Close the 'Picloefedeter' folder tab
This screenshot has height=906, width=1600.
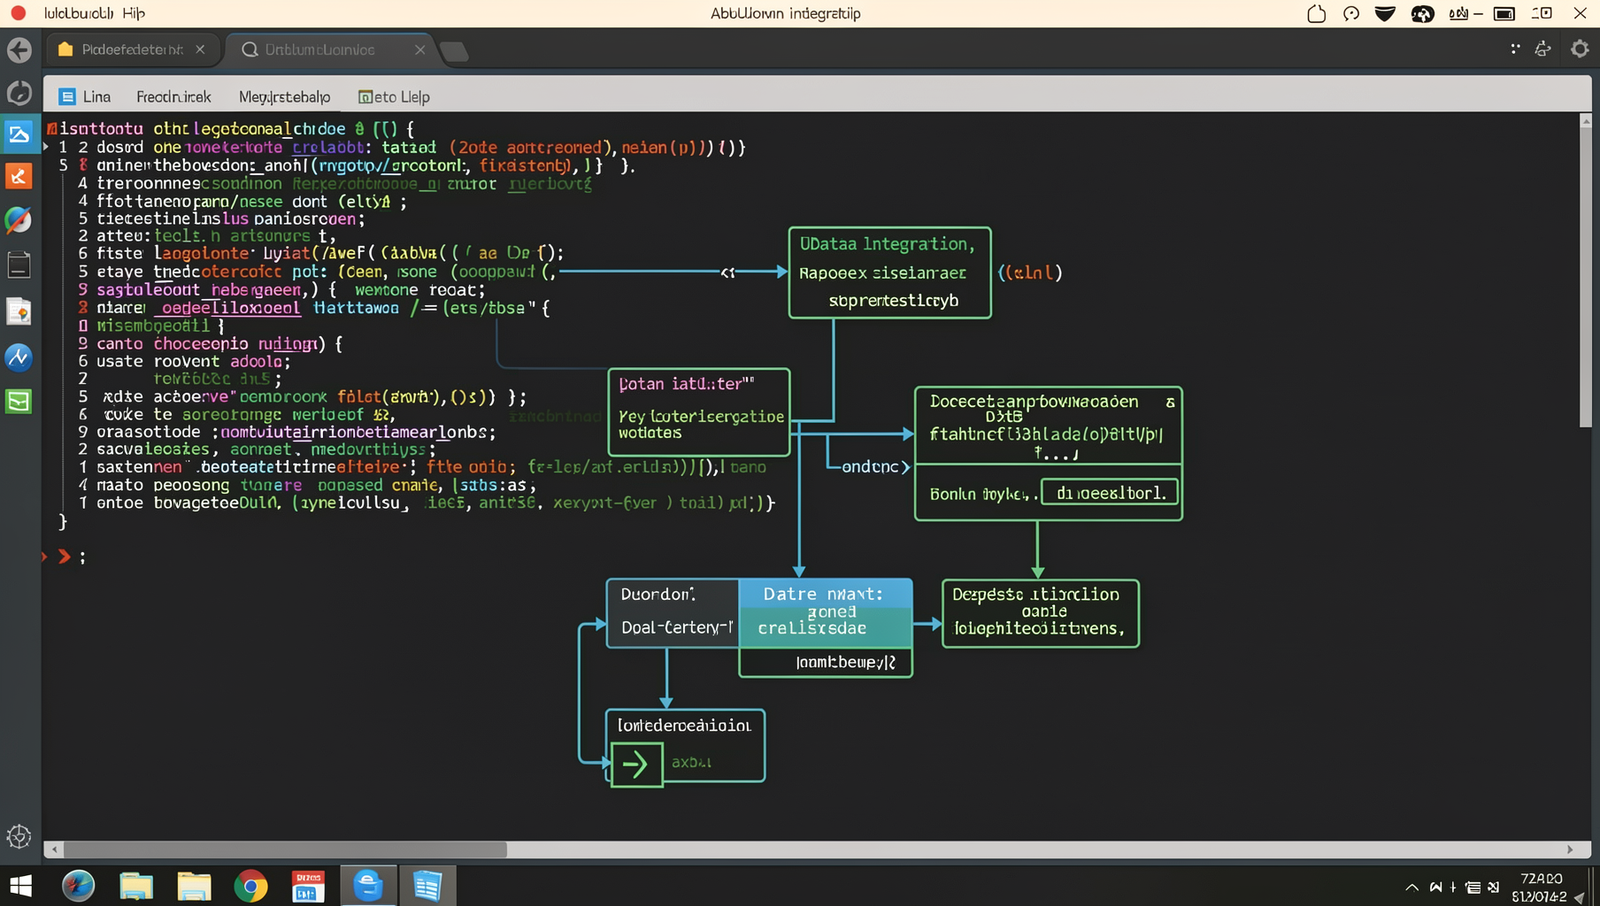pos(200,49)
